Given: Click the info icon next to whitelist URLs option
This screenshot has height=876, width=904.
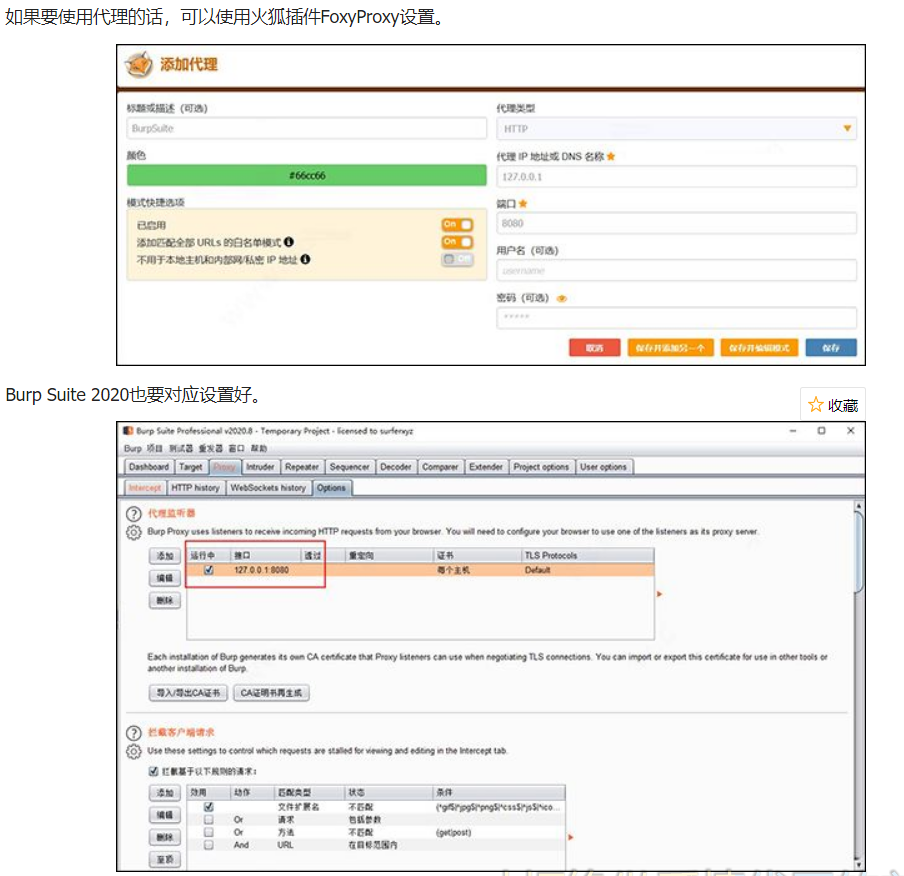Looking at the screenshot, I should (289, 242).
